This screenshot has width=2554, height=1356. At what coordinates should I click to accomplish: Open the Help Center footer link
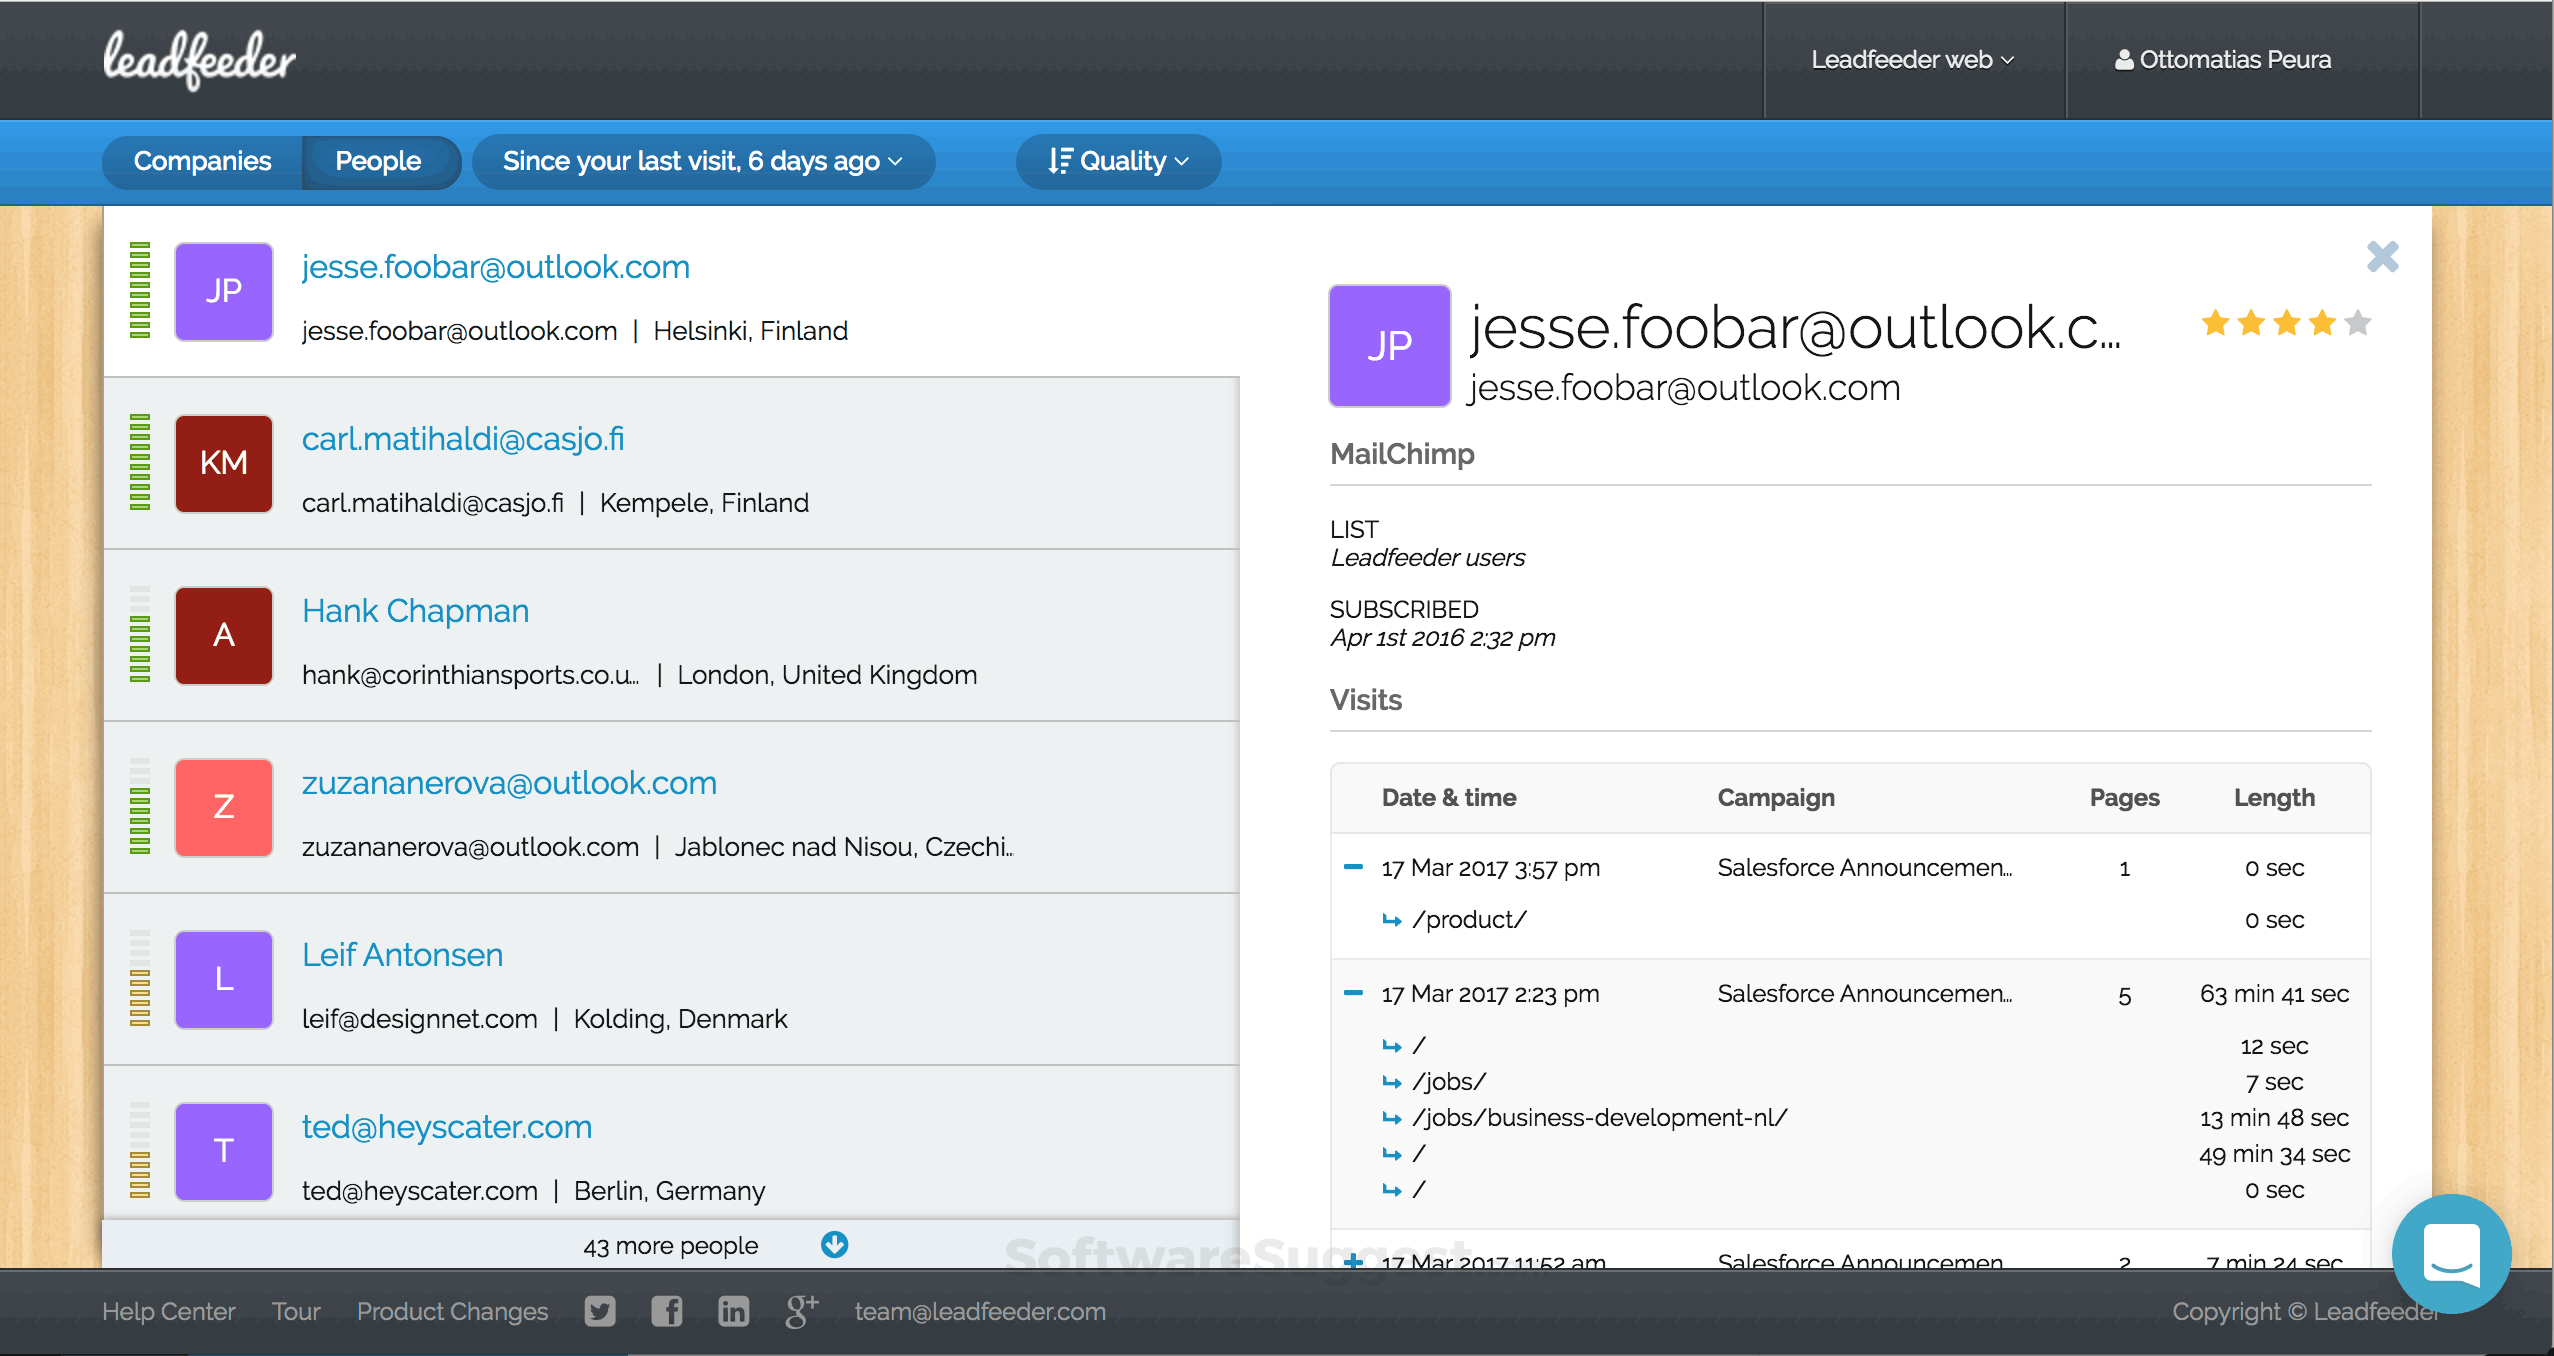tap(169, 1311)
